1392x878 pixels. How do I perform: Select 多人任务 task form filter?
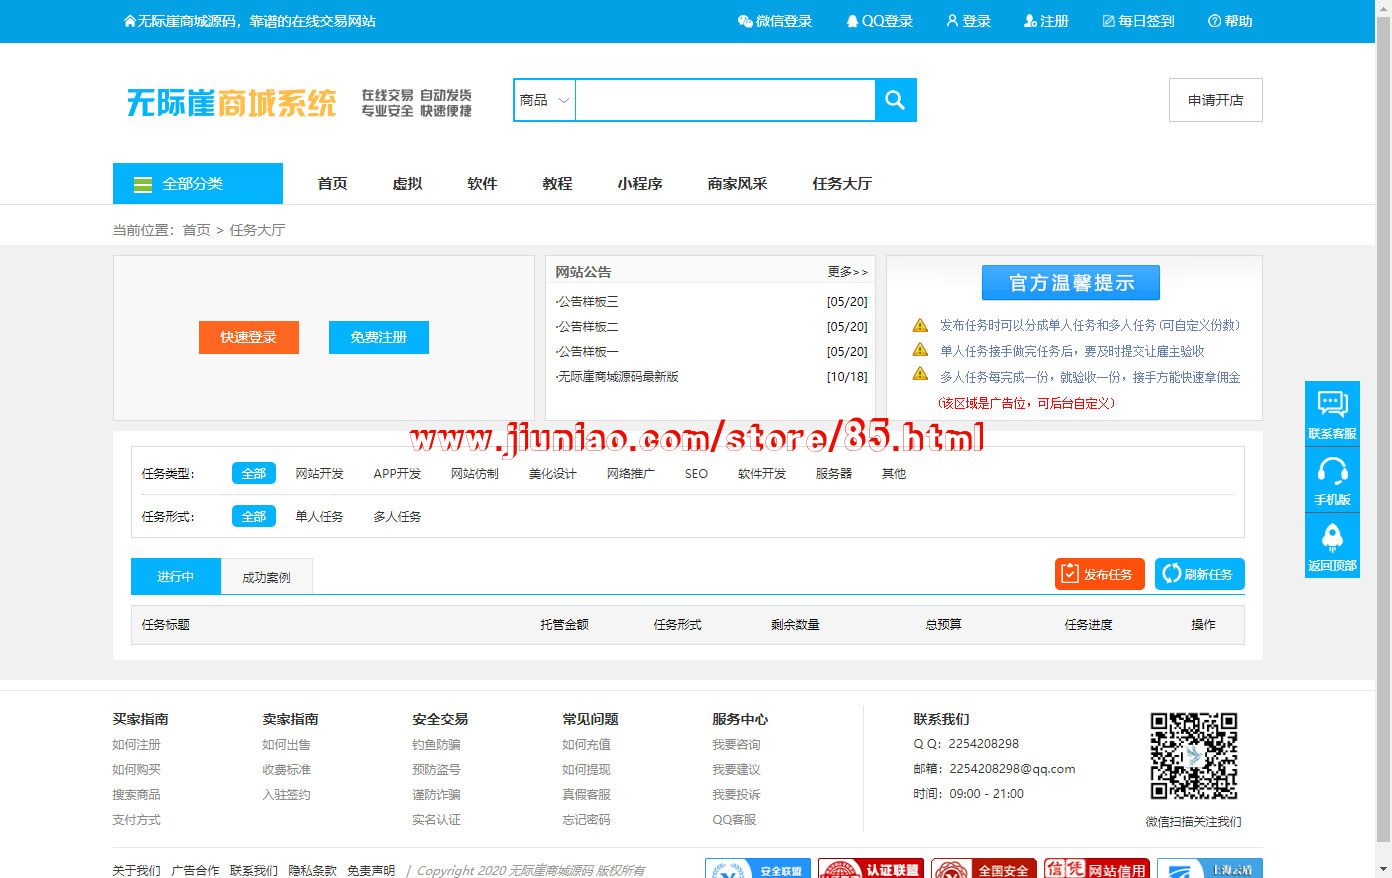click(x=397, y=517)
